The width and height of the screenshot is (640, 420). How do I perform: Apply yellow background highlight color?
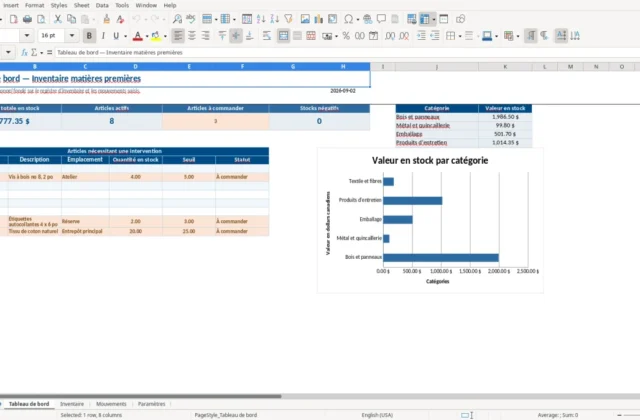[156, 36]
